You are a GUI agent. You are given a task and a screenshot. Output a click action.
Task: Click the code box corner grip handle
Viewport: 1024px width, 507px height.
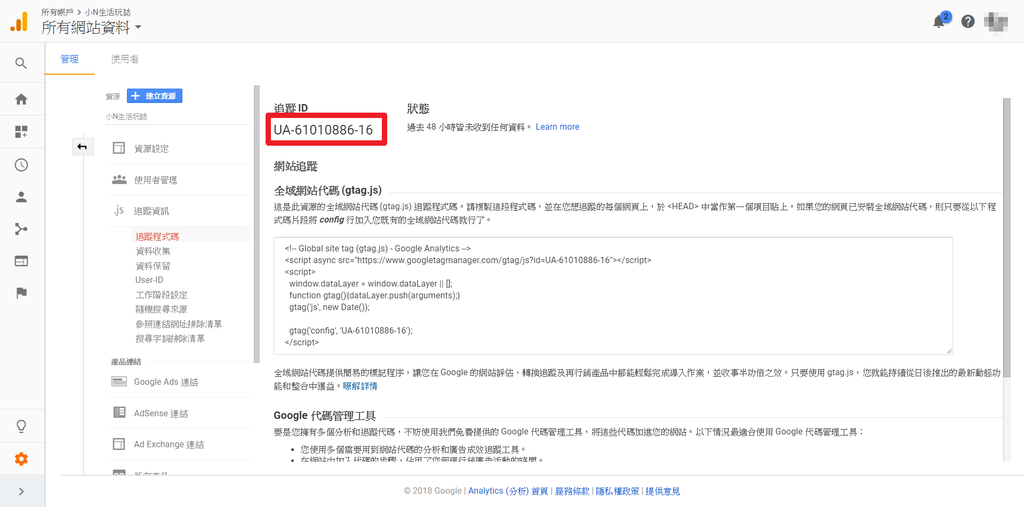[x=949, y=351]
